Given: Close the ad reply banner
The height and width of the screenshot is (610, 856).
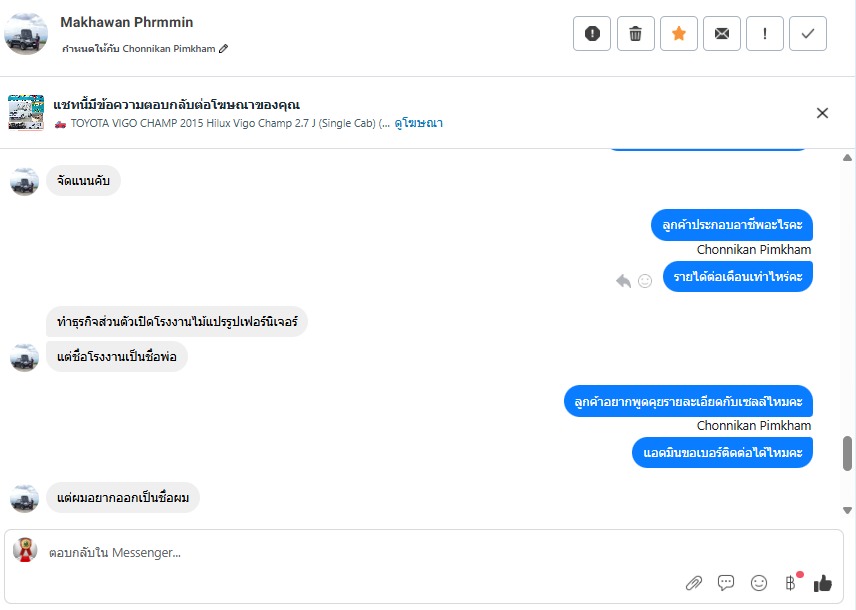Looking at the screenshot, I should [822, 113].
